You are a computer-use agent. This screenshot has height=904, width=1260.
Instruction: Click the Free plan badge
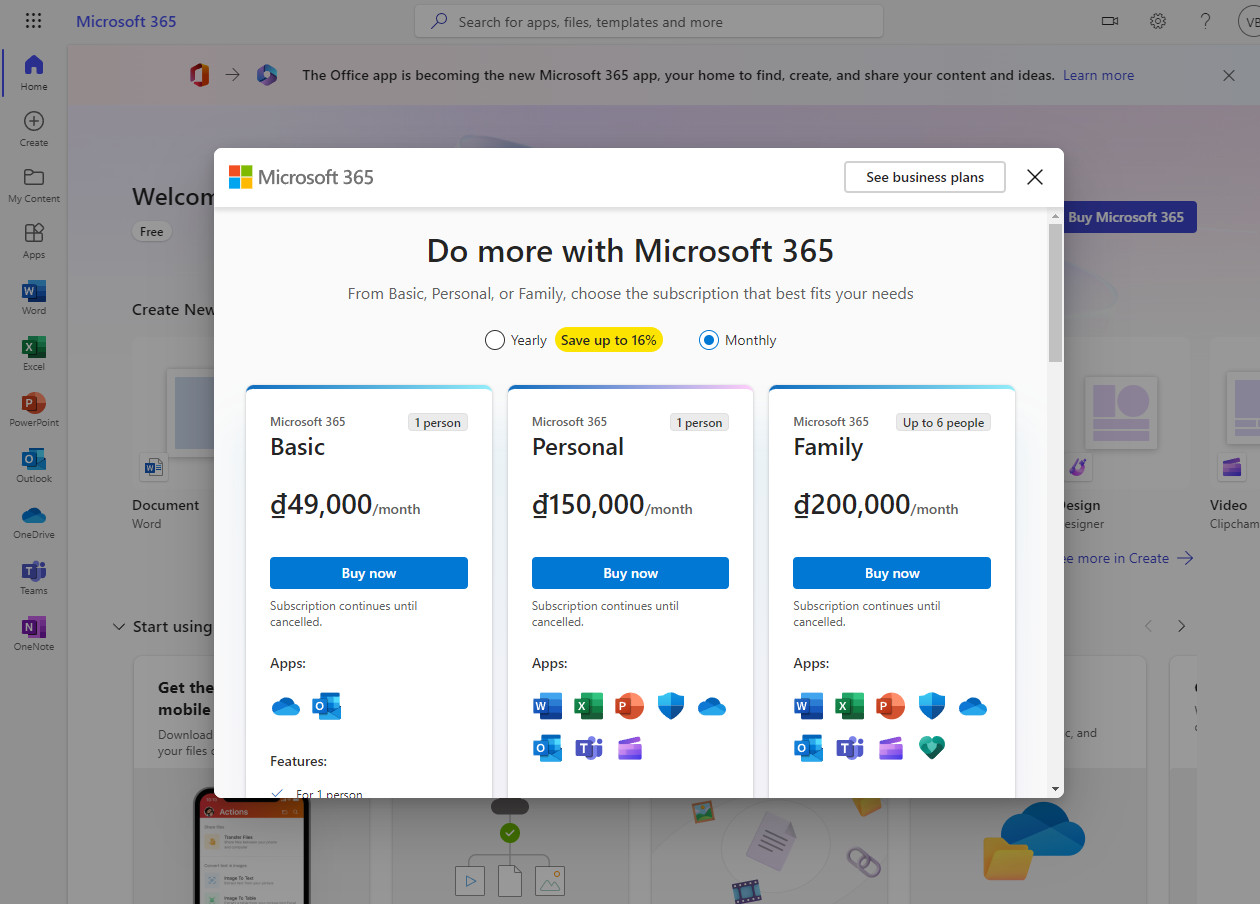point(152,231)
